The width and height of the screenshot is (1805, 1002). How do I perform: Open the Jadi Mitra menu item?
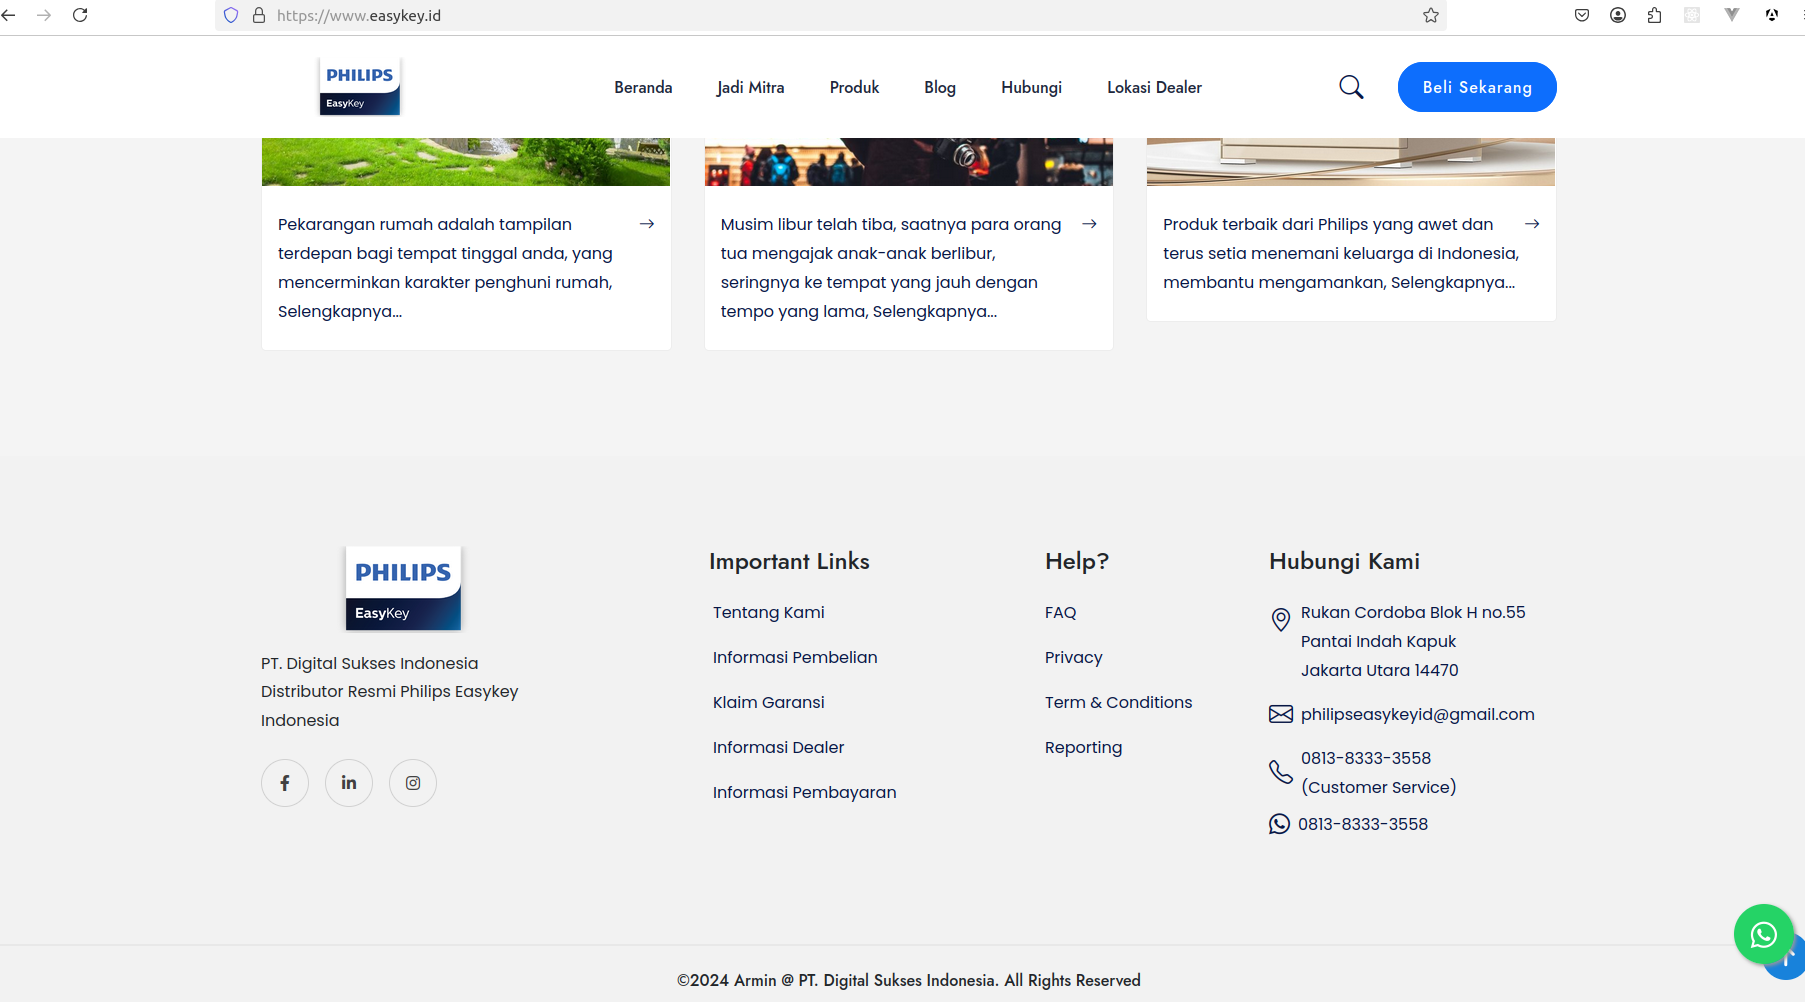[x=751, y=88]
